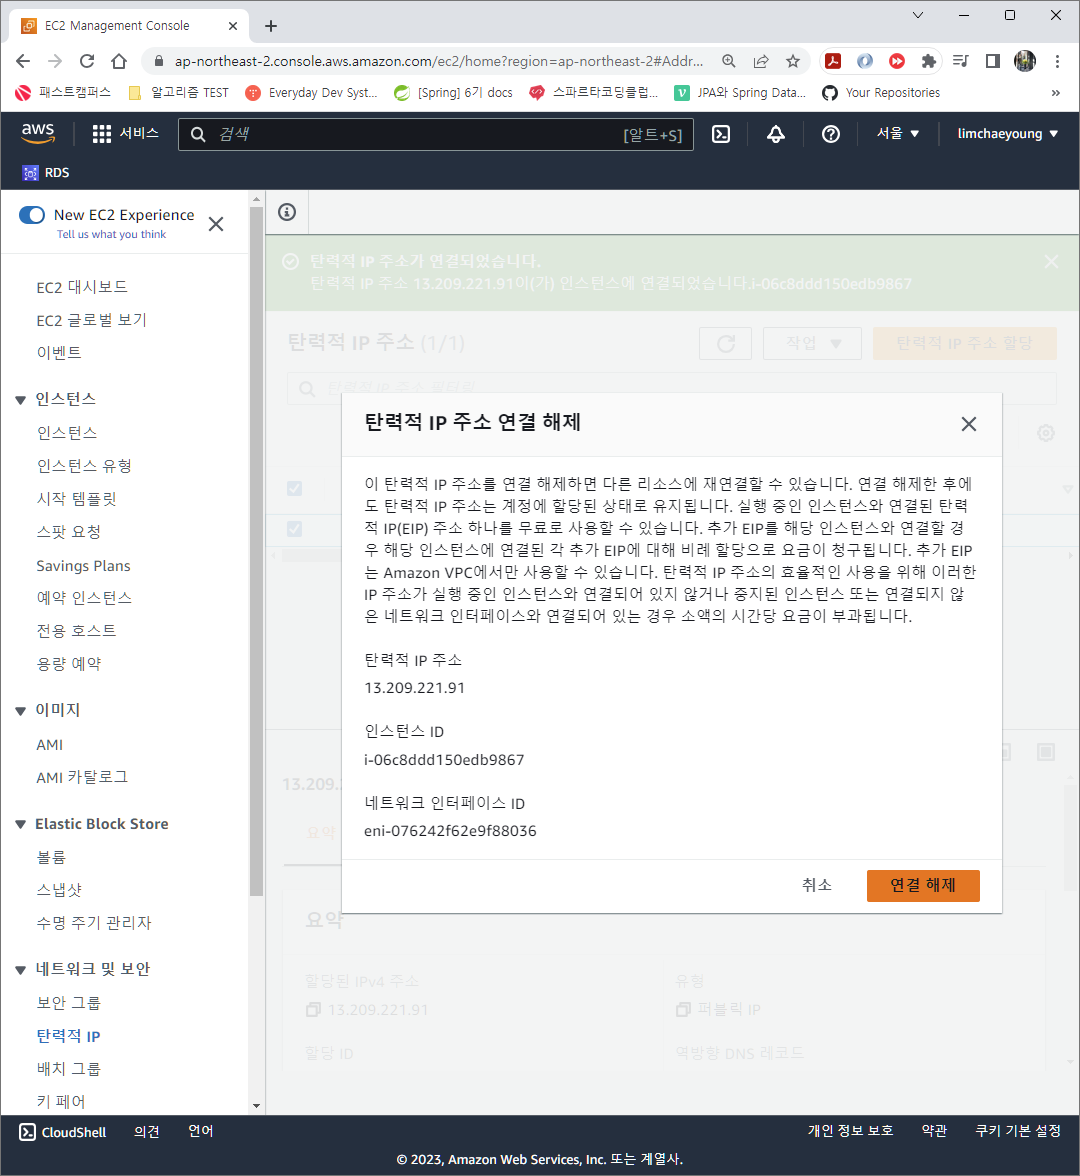
Task: Click the share page icon in address bar
Action: 761,62
